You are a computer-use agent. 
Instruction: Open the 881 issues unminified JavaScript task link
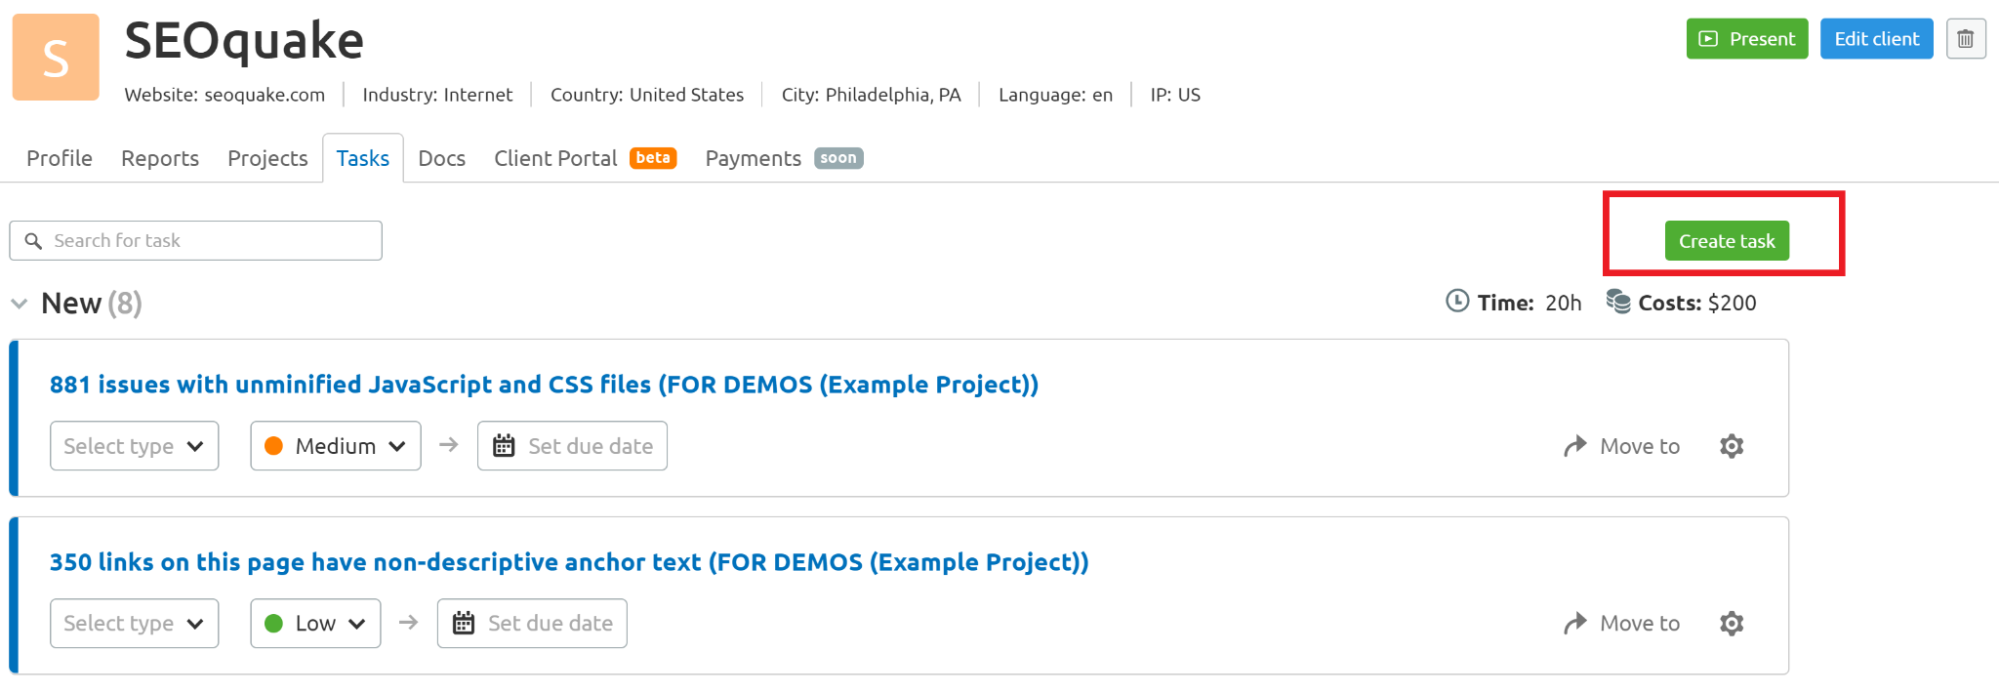coord(544,385)
